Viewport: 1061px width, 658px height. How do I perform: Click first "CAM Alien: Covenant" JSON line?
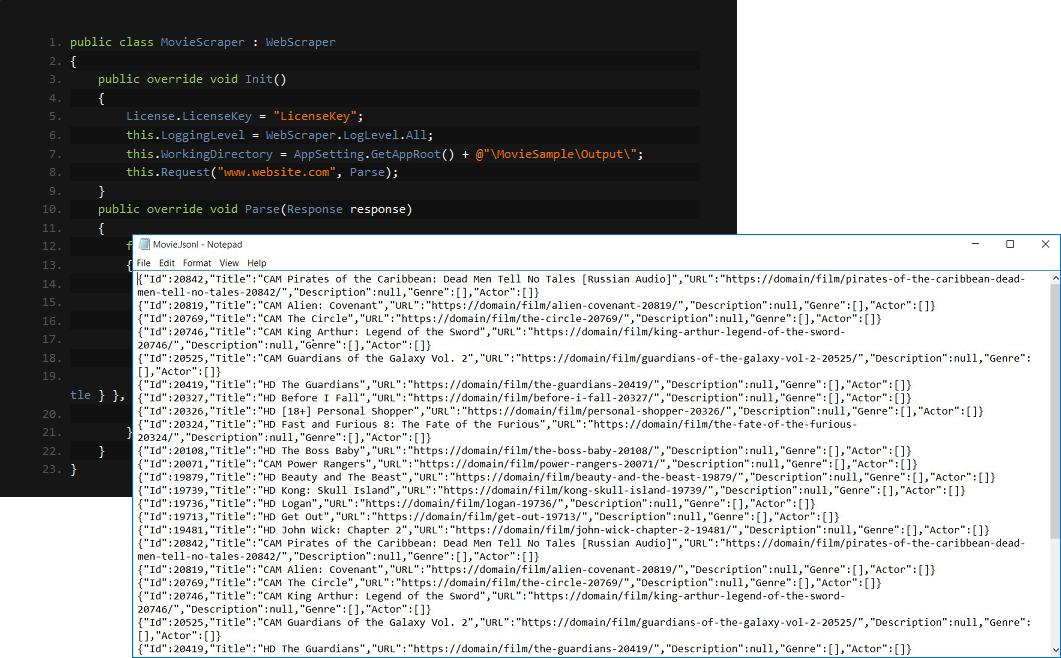(537, 305)
